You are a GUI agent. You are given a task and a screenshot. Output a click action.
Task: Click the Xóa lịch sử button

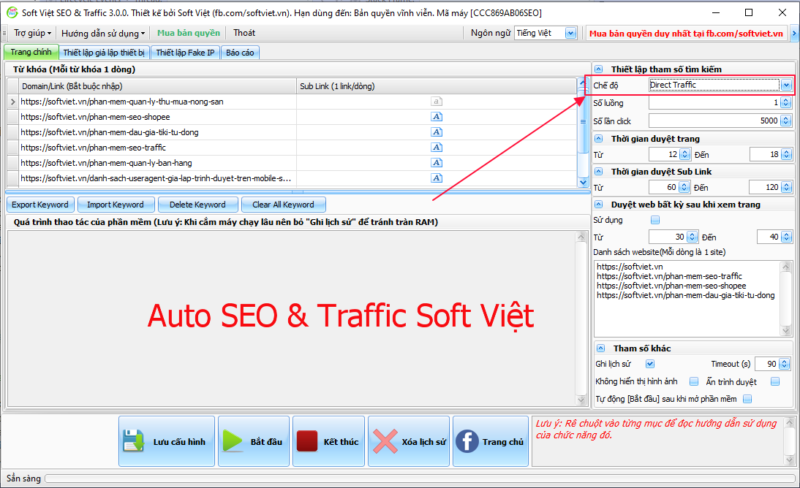[409, 442]
